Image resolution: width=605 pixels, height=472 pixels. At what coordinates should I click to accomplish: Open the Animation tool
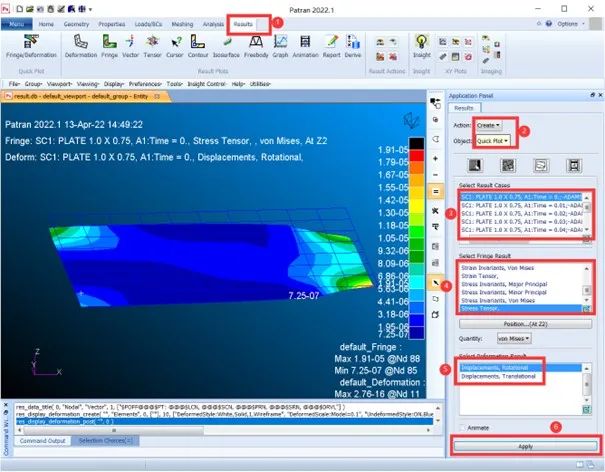305,47
